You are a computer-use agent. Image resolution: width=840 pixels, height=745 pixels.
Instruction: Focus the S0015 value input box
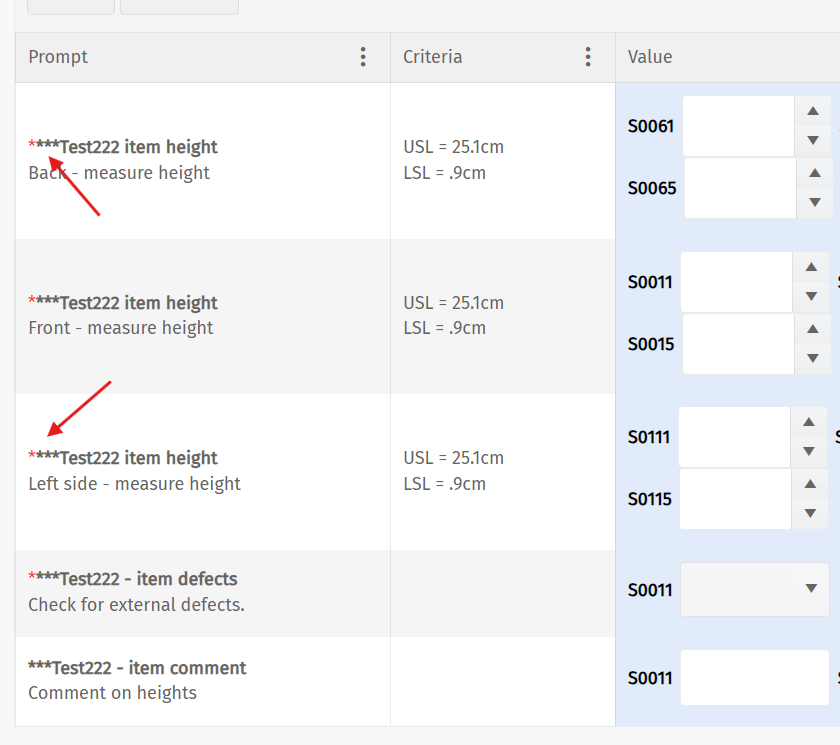click(x=738, y=344)
